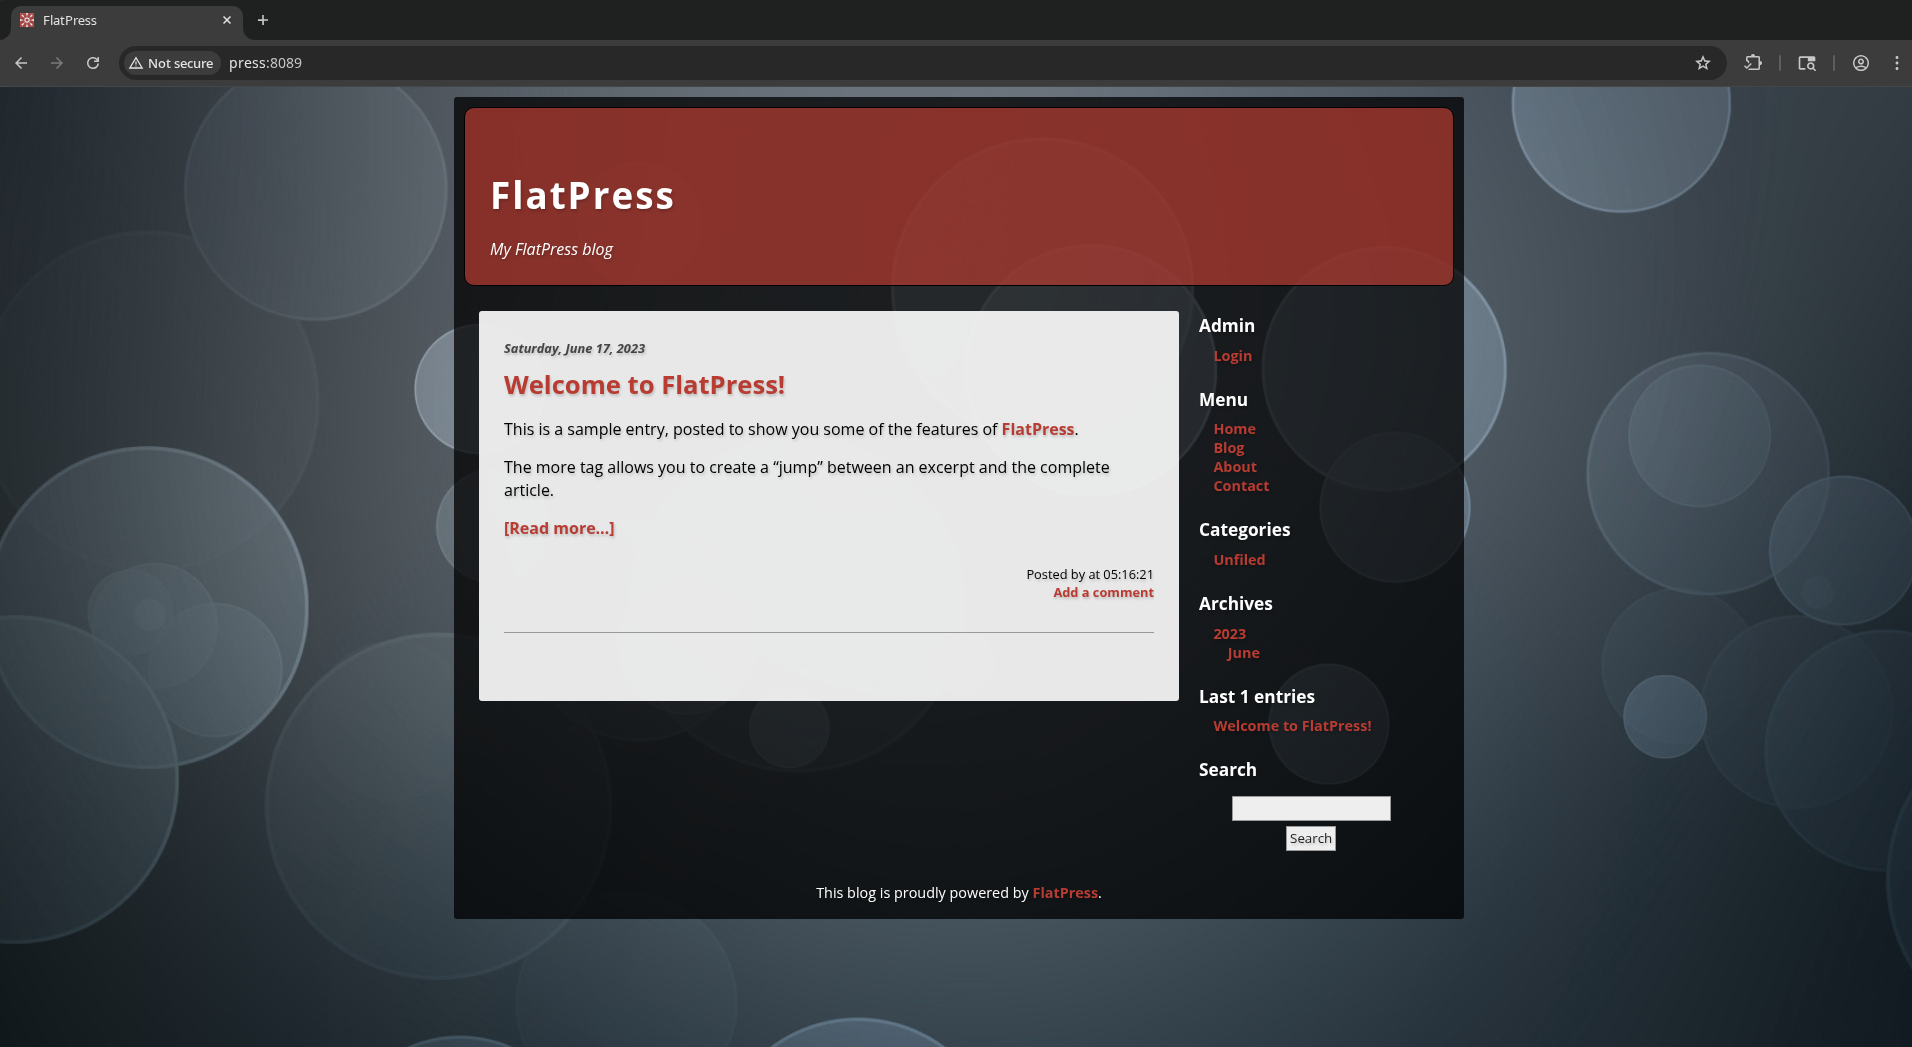Browse the Unfiled category
Screen dimensions: 1912x1047
click(1239, 560)
